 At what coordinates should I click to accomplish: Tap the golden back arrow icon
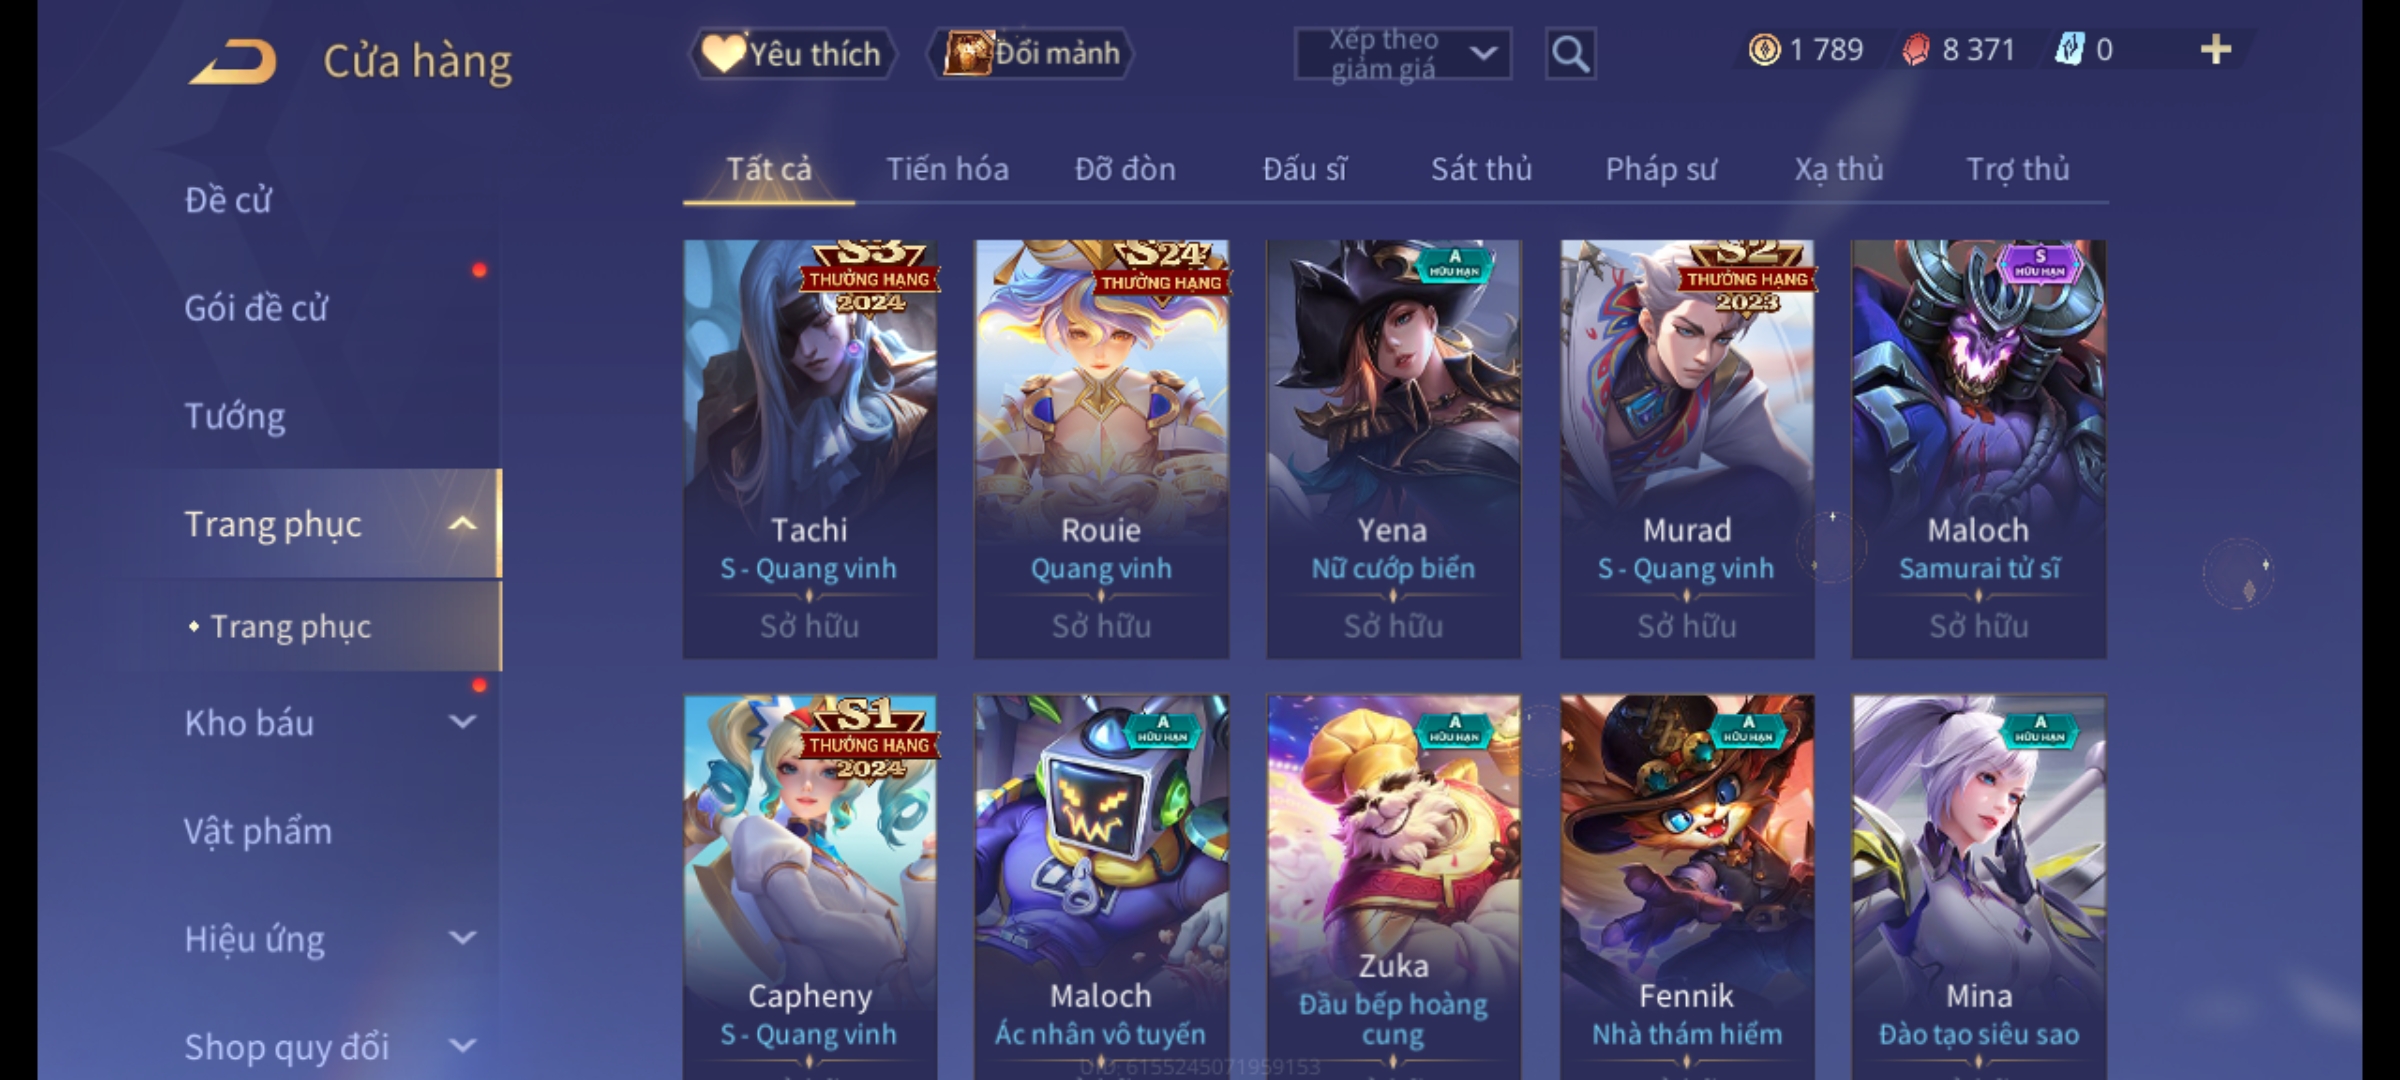tap(233, 63)
